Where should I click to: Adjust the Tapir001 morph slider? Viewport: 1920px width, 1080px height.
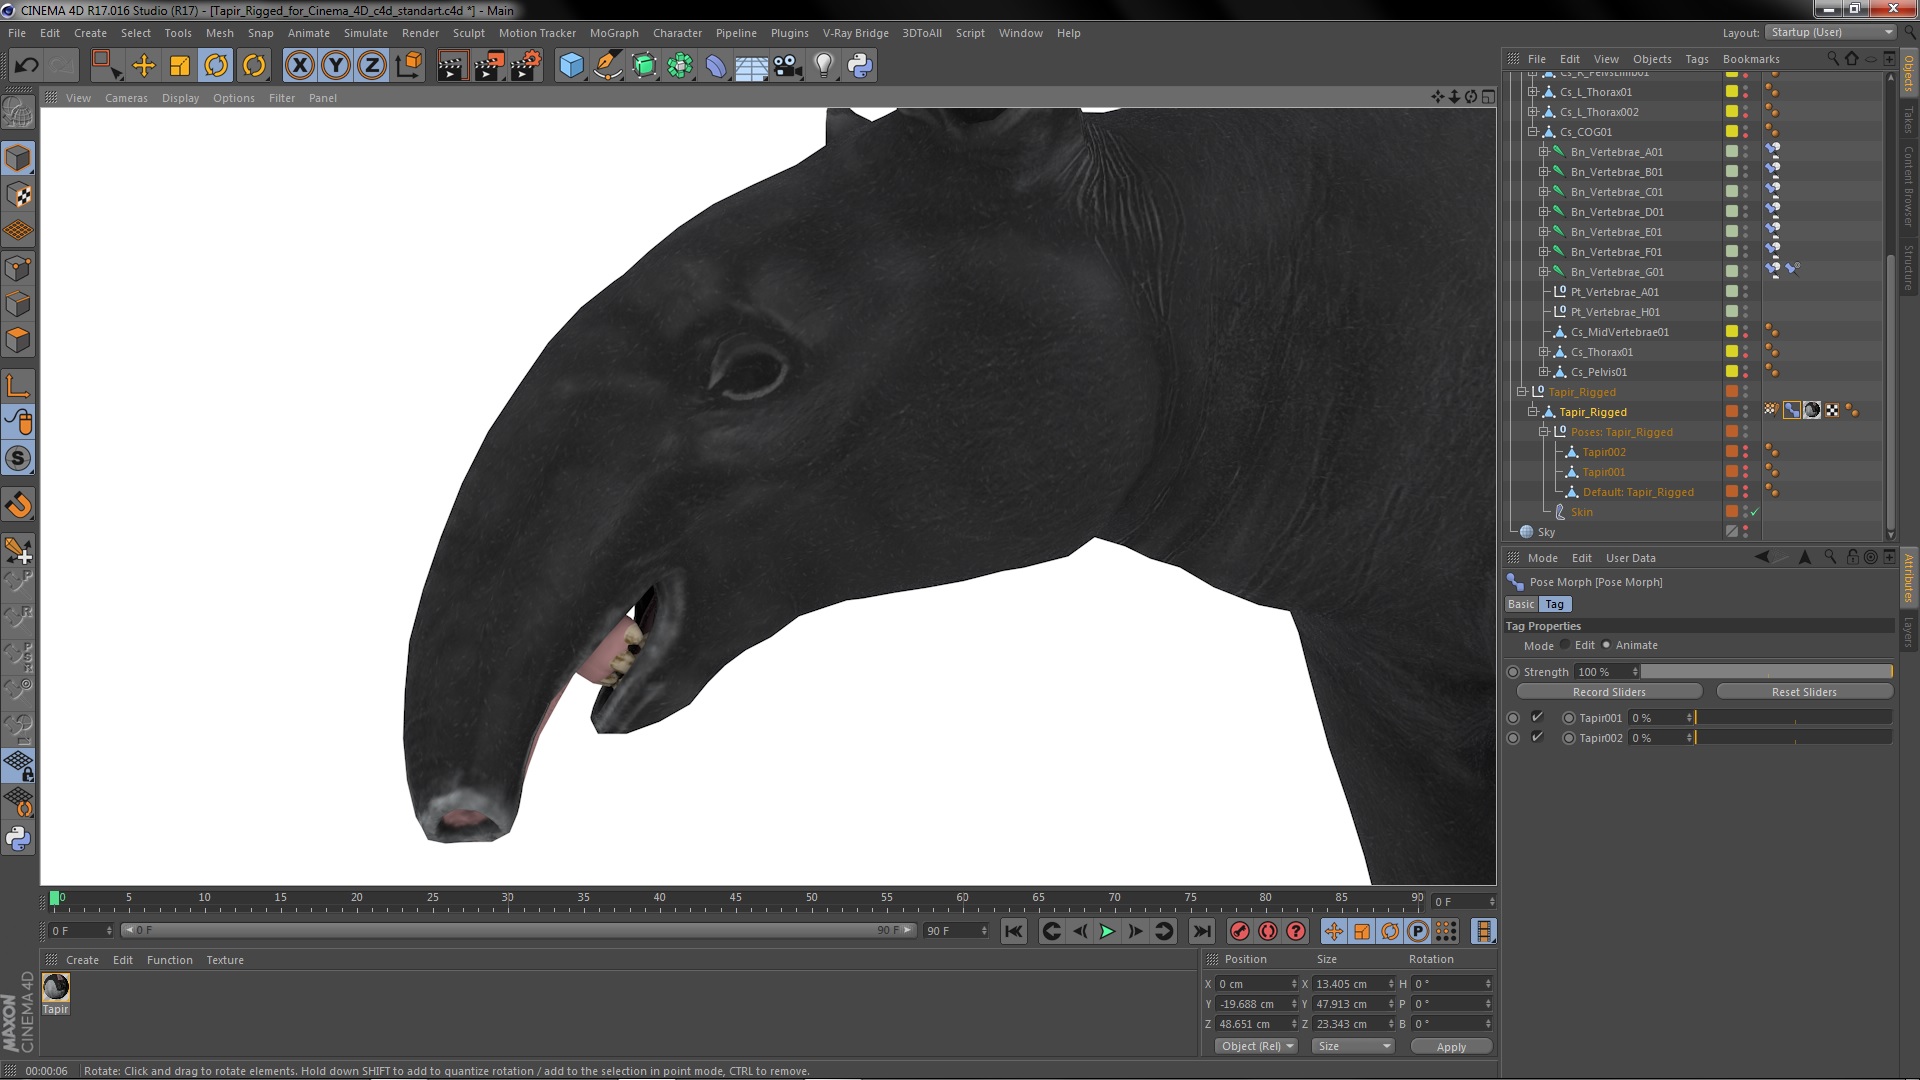coord(1793,718)
